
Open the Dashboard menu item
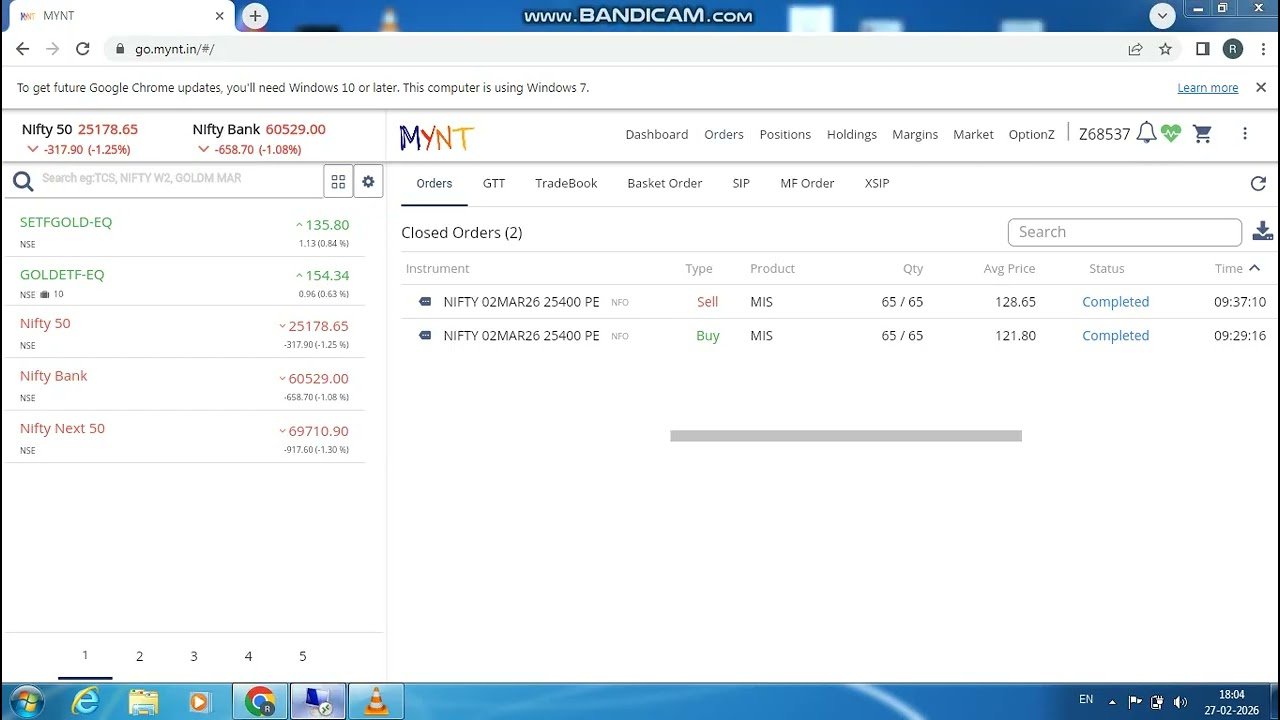[657, 134]
